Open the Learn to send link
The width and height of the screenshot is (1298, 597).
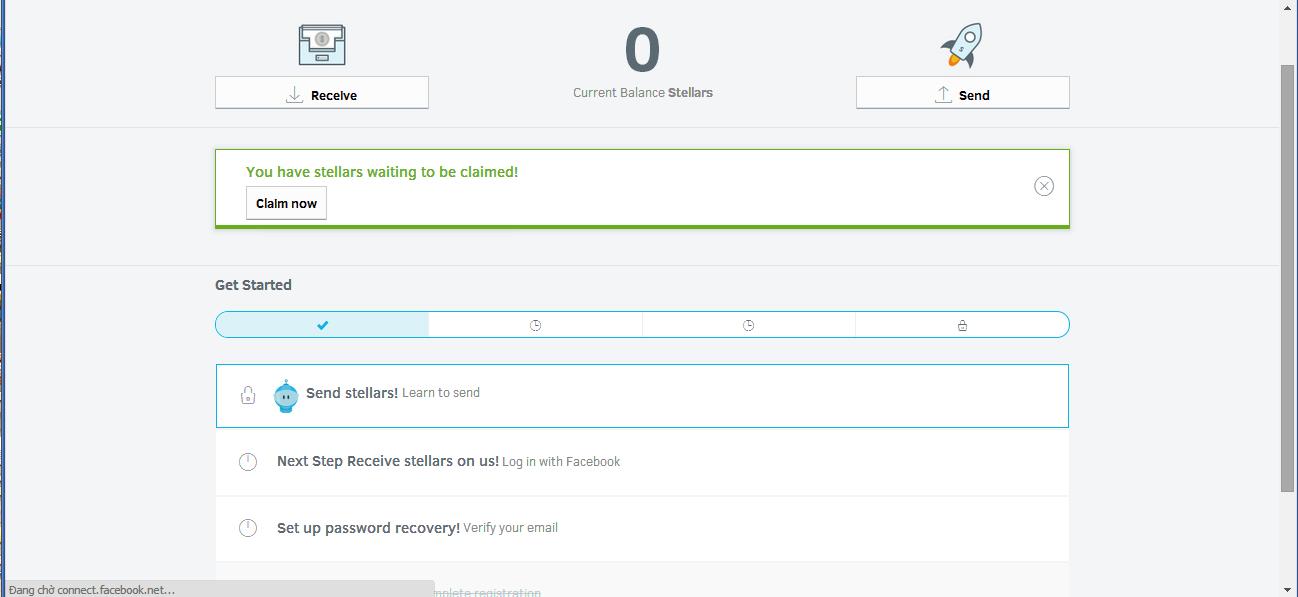click(x=440, y=393)
